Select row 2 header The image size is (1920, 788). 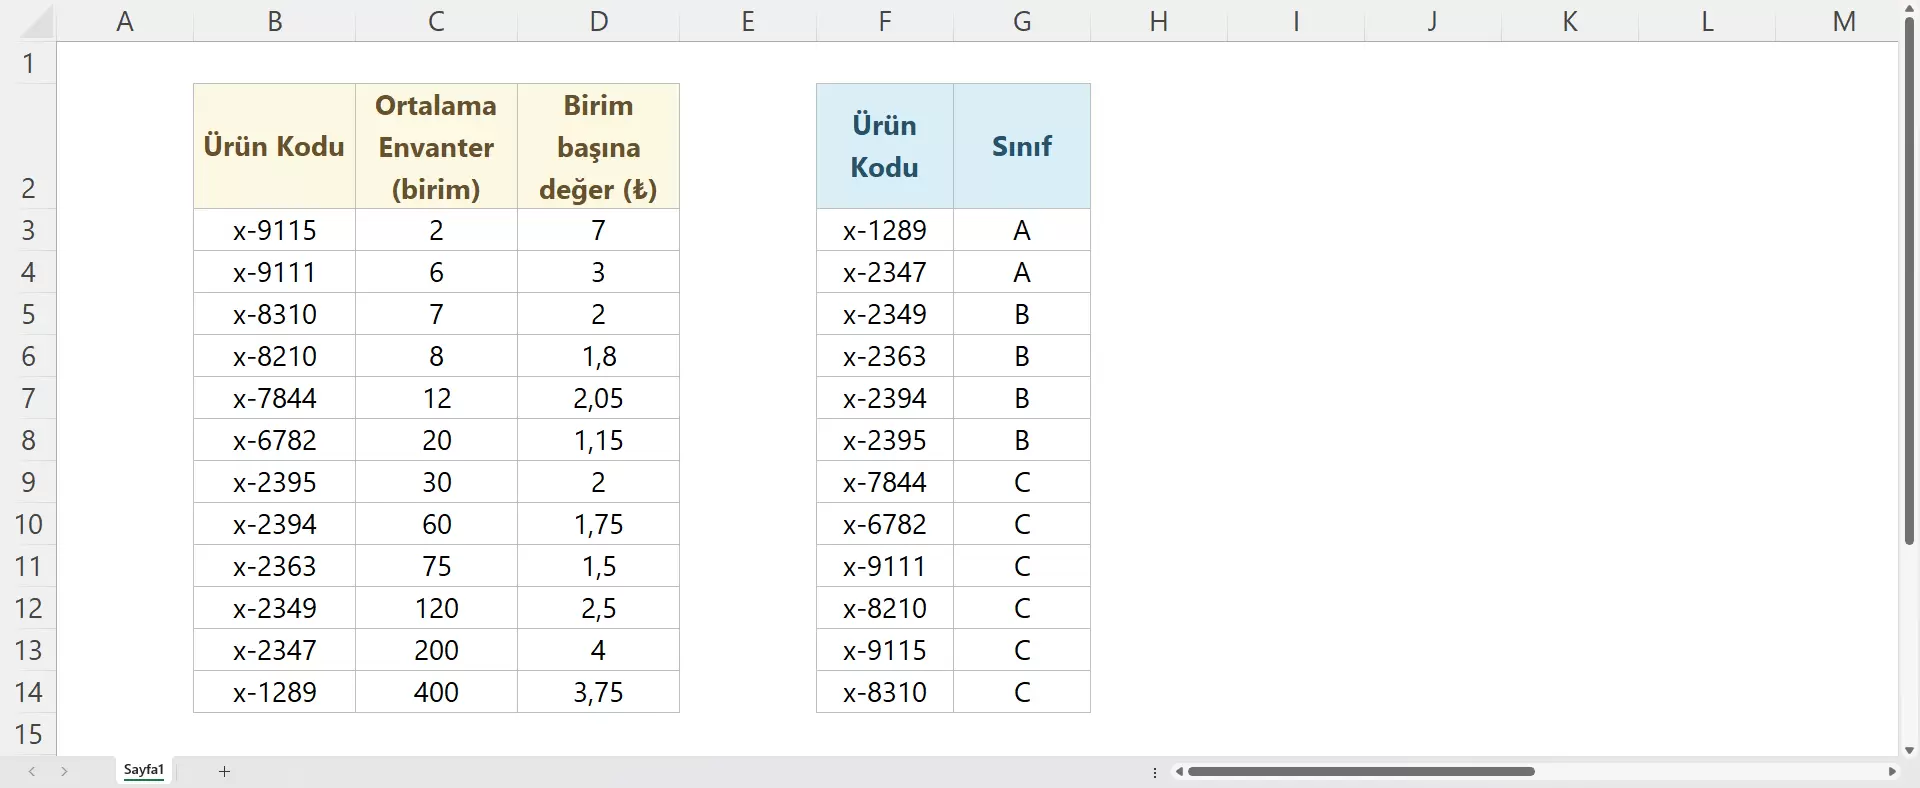click(x=28, y=146)
